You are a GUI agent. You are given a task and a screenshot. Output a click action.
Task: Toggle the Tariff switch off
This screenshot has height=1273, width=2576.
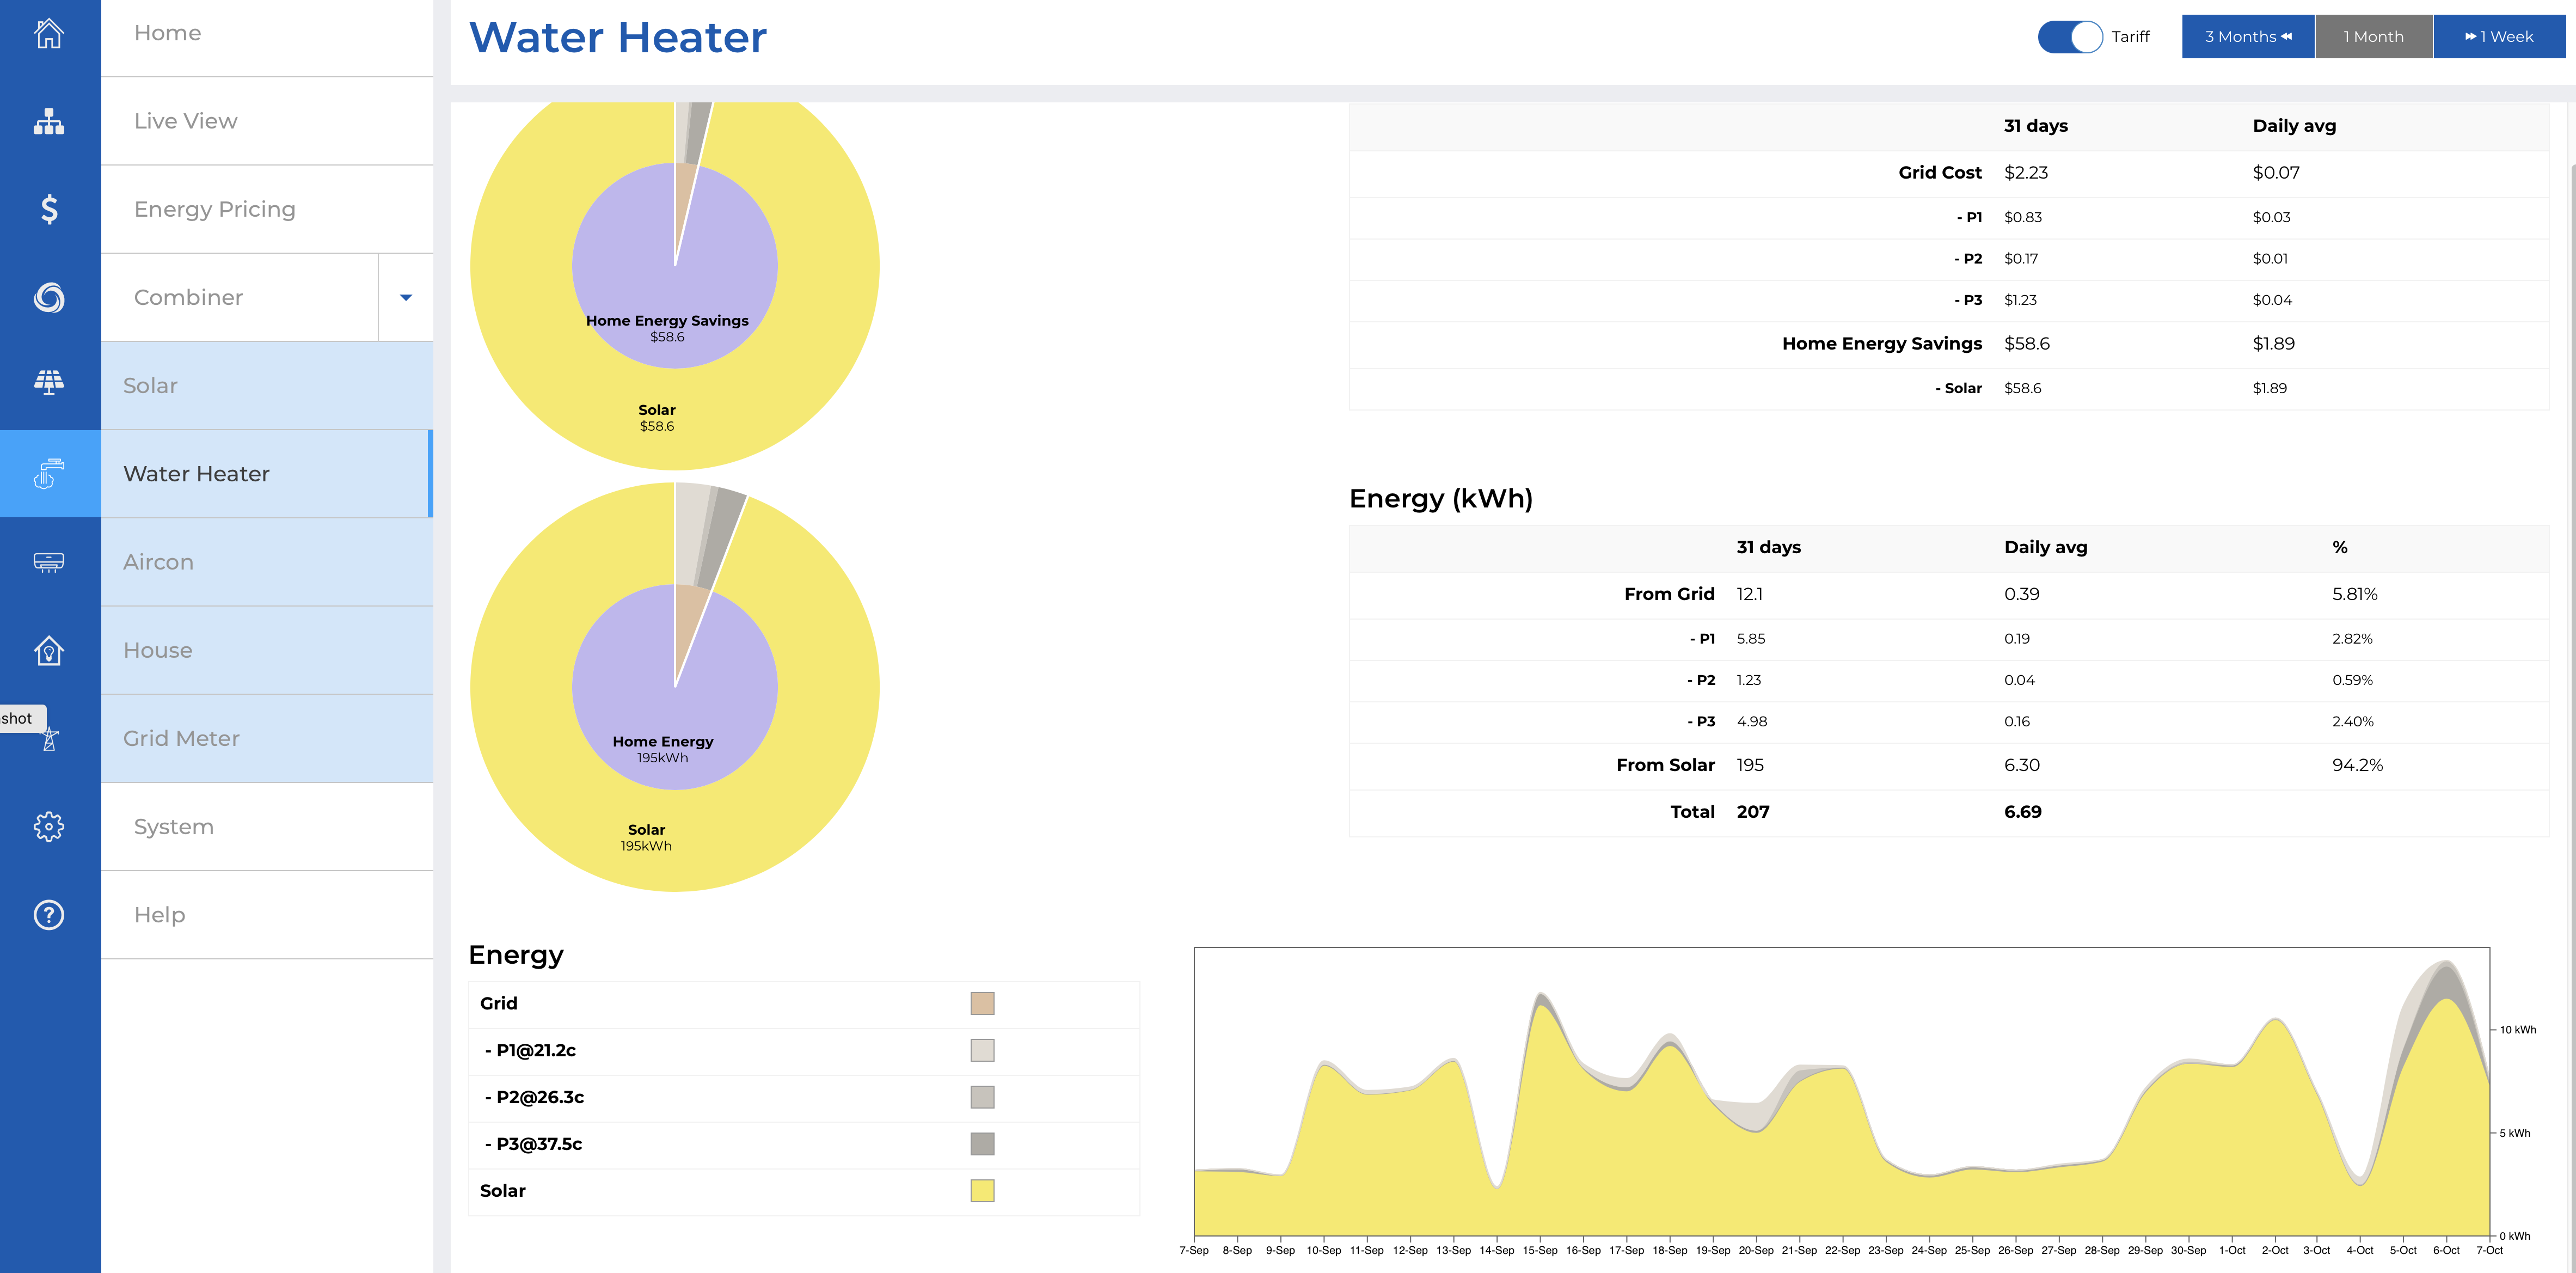coord(2070,37)
